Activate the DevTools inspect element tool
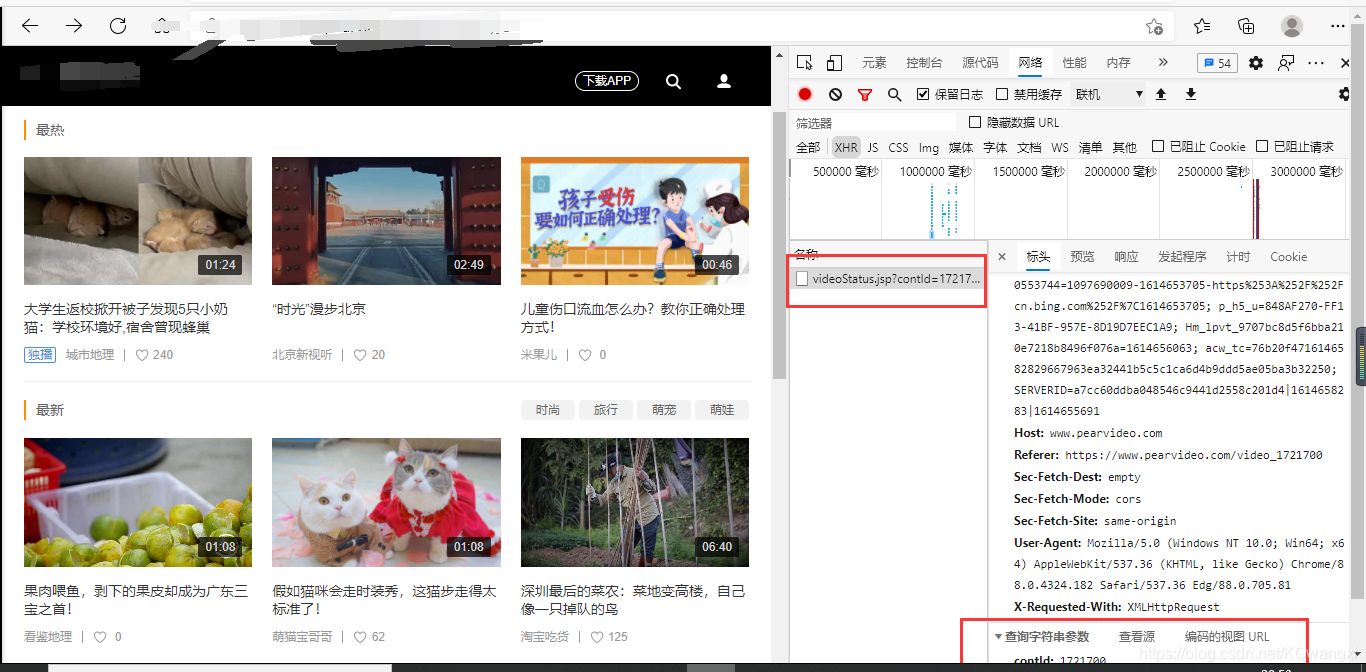The image size is (1366, 672). point(805,63)
